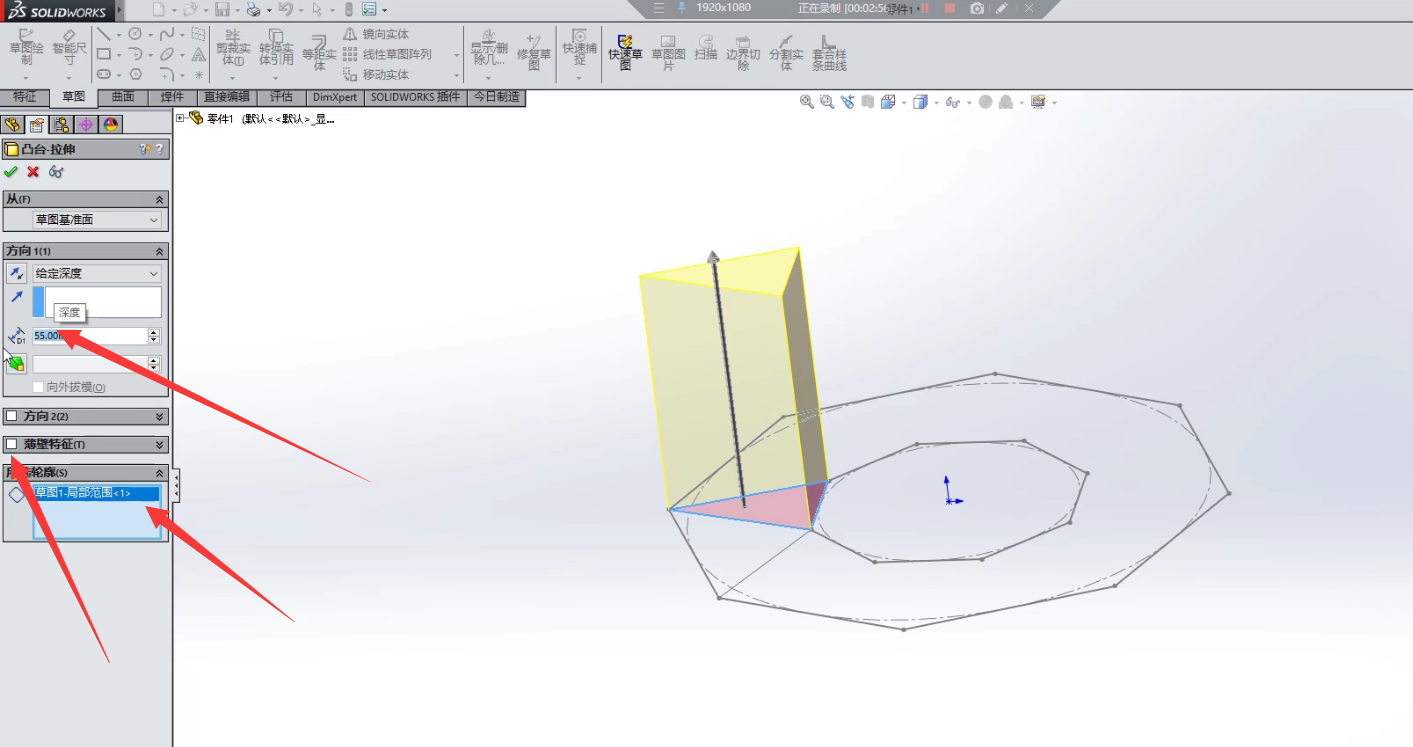This screenshot has width=1413, height=747.
Task: Open the 草图基准面 start condition dropdown
Action: [x=96, y=220]
